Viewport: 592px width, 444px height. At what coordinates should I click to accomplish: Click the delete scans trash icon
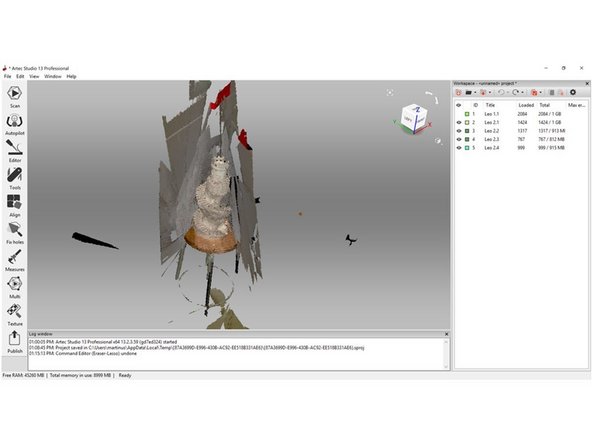tap(560, 92)
